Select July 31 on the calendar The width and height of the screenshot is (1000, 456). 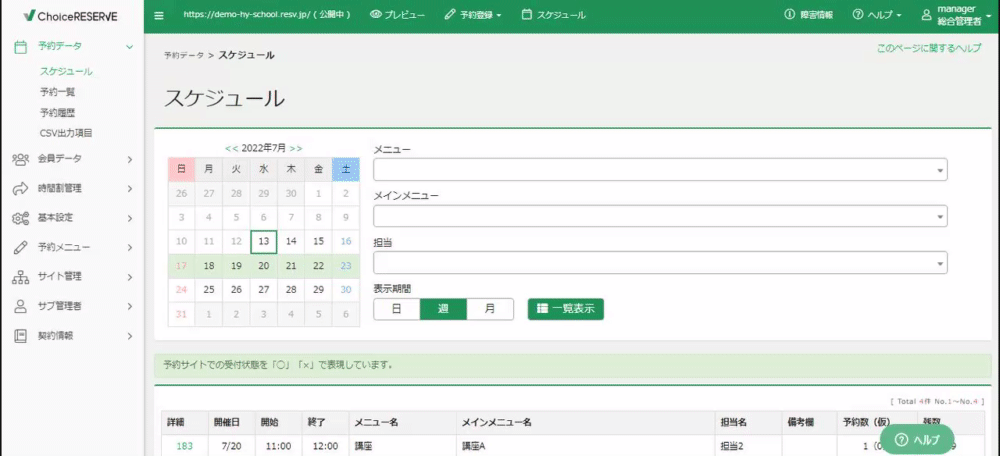click(182, 314)
